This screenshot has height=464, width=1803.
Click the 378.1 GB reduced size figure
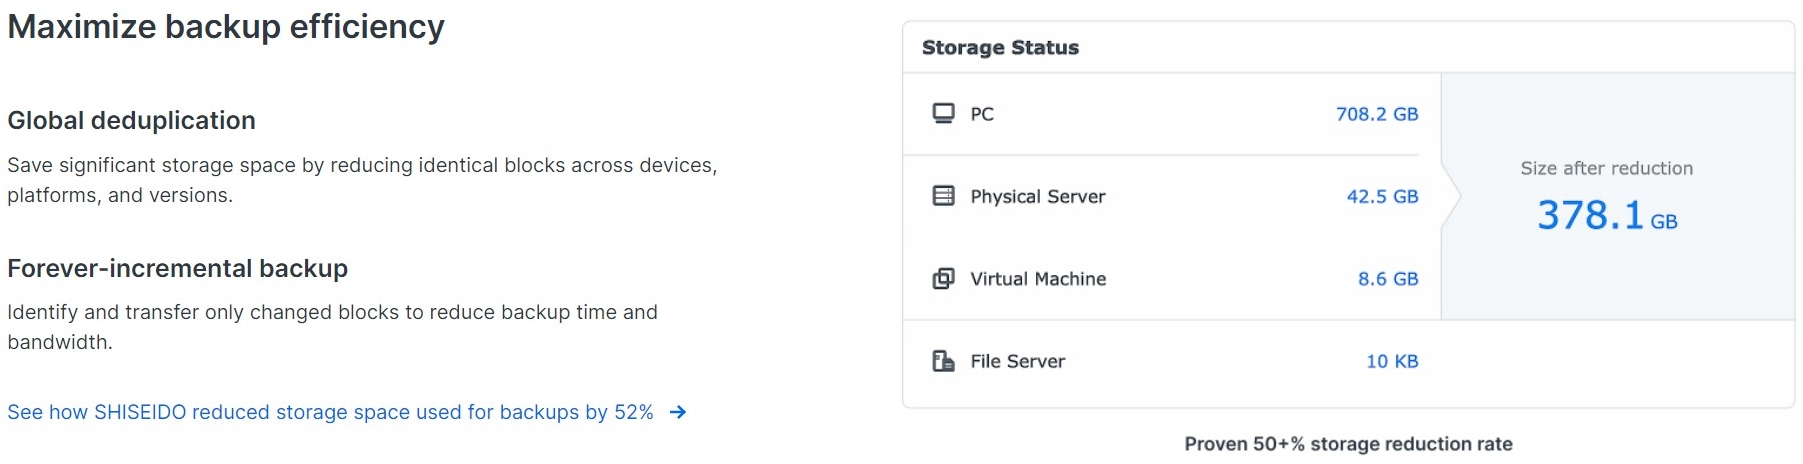pyautogui.click(x=1606, y=216)
